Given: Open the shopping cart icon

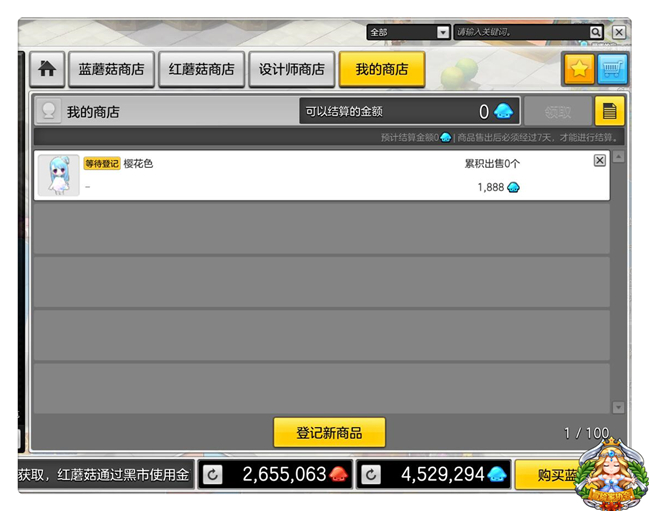Looking at the screenshot, I should coord(612,69).
